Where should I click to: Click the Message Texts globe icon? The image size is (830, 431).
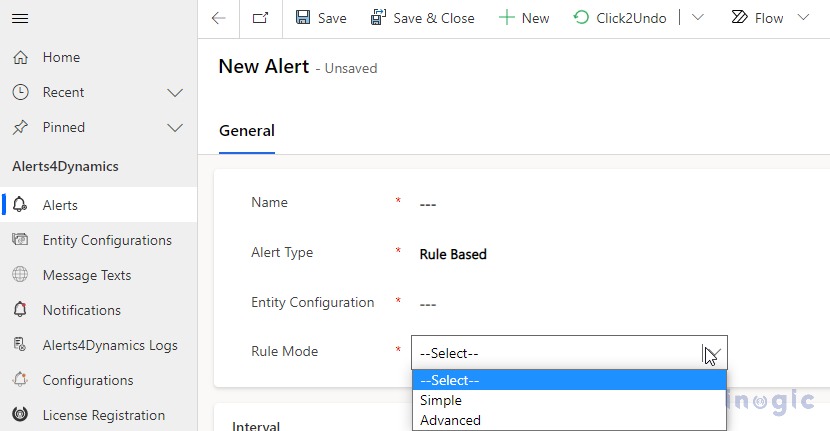(20, 274)
